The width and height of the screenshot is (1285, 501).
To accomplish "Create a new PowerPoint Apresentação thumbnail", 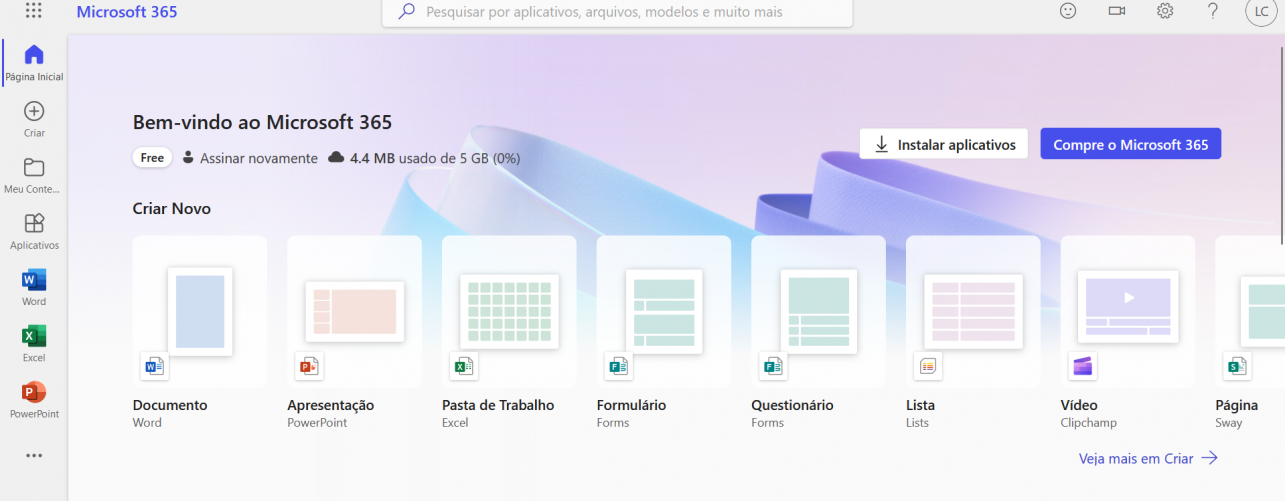I will 354,312.
